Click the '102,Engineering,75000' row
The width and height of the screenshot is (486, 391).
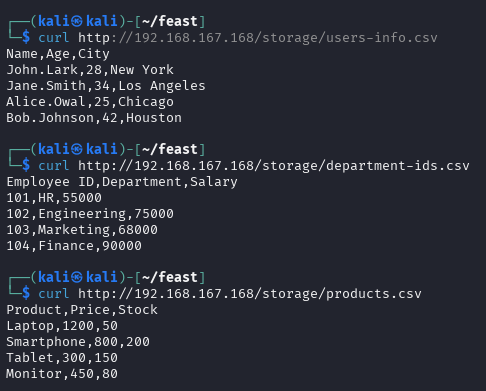coord(90,214)
